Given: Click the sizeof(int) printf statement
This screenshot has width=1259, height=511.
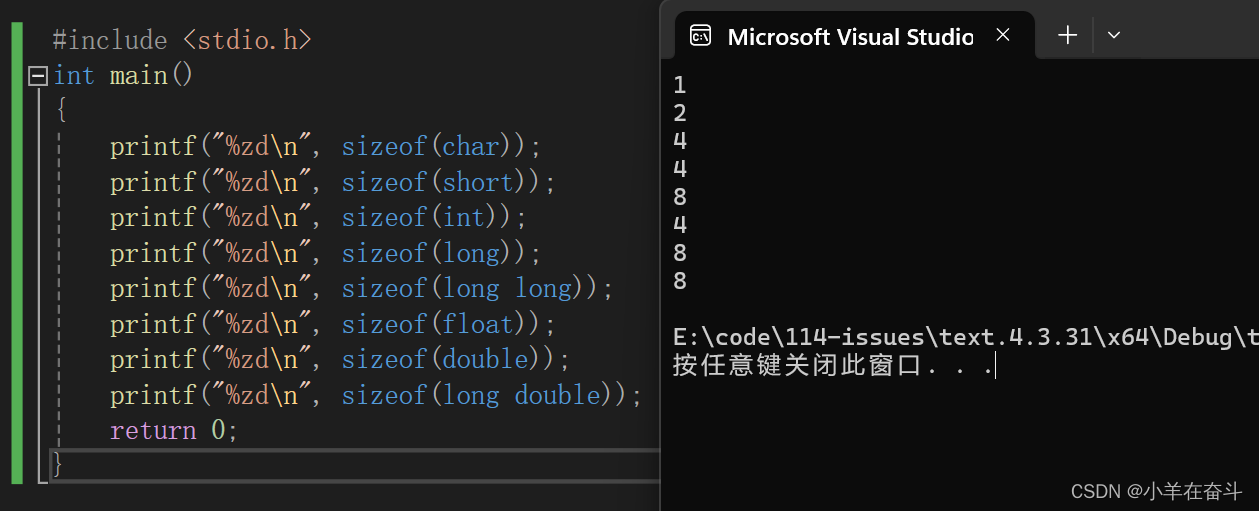Looking at the screenshot, I should tap(318, 218).
